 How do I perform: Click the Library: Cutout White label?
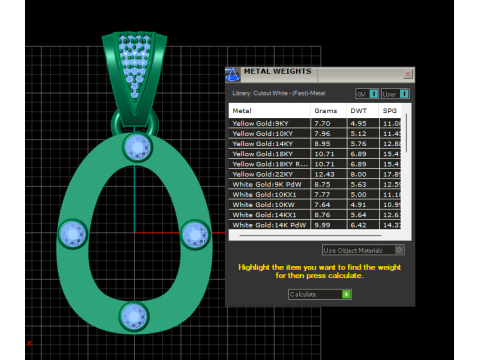279,93
